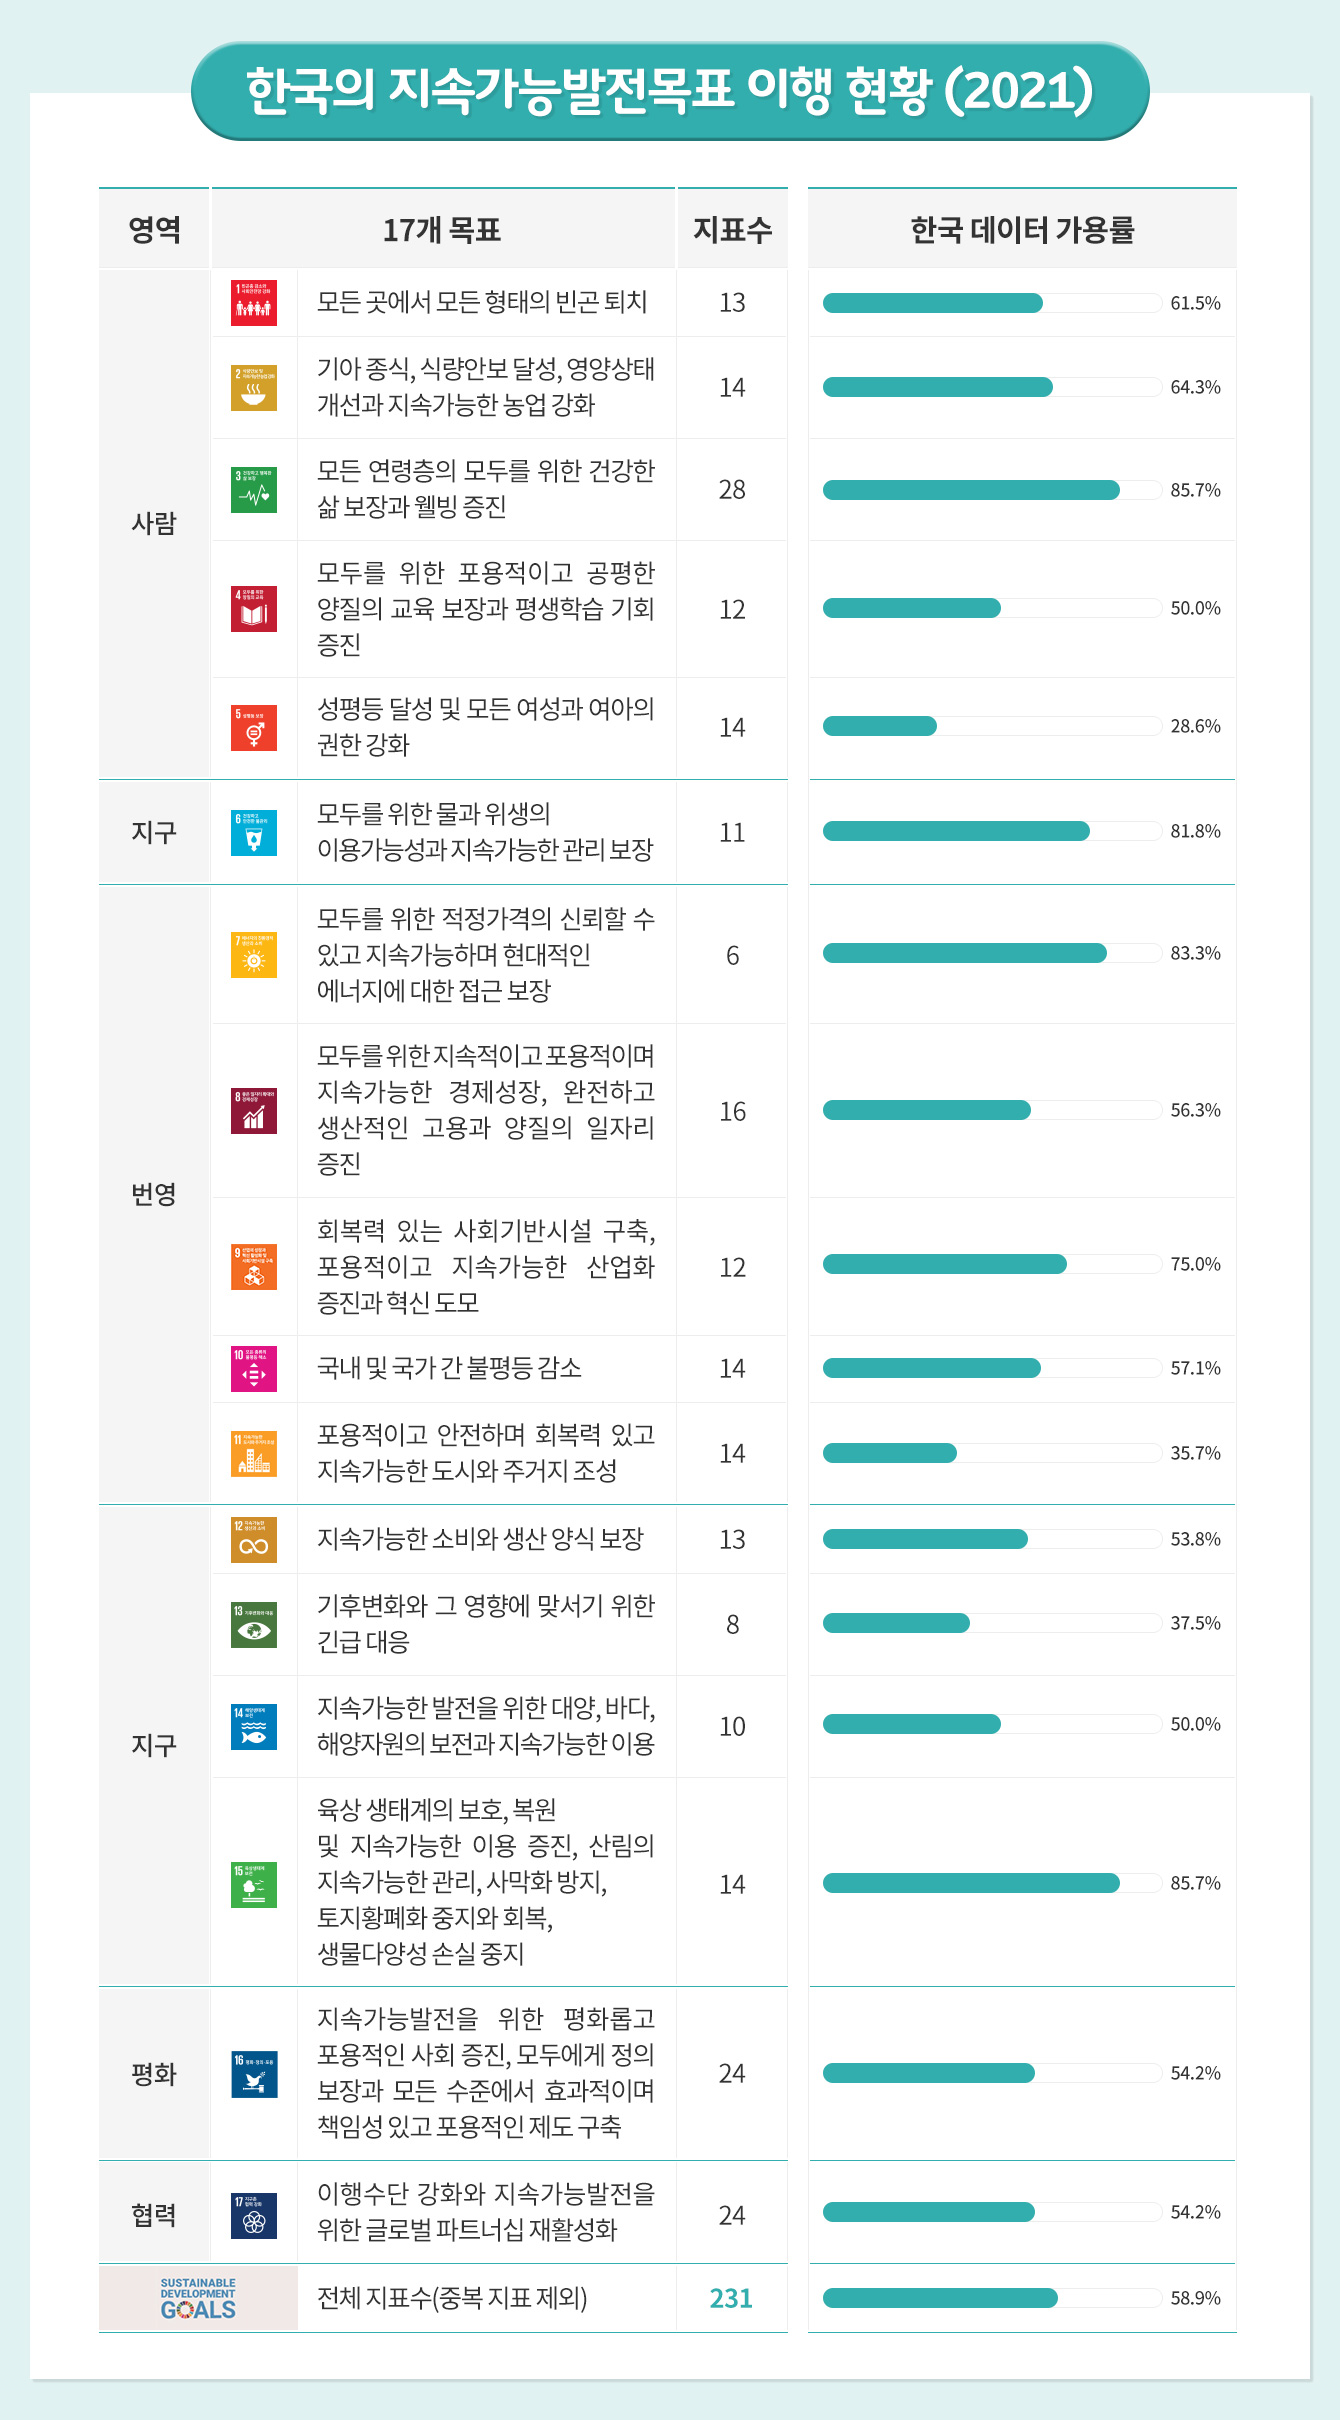This screenshot has width=1340, height=2420.
Task: Click the SDG 2 Zero Hunger bowl icon
Action: coord(254,388)
